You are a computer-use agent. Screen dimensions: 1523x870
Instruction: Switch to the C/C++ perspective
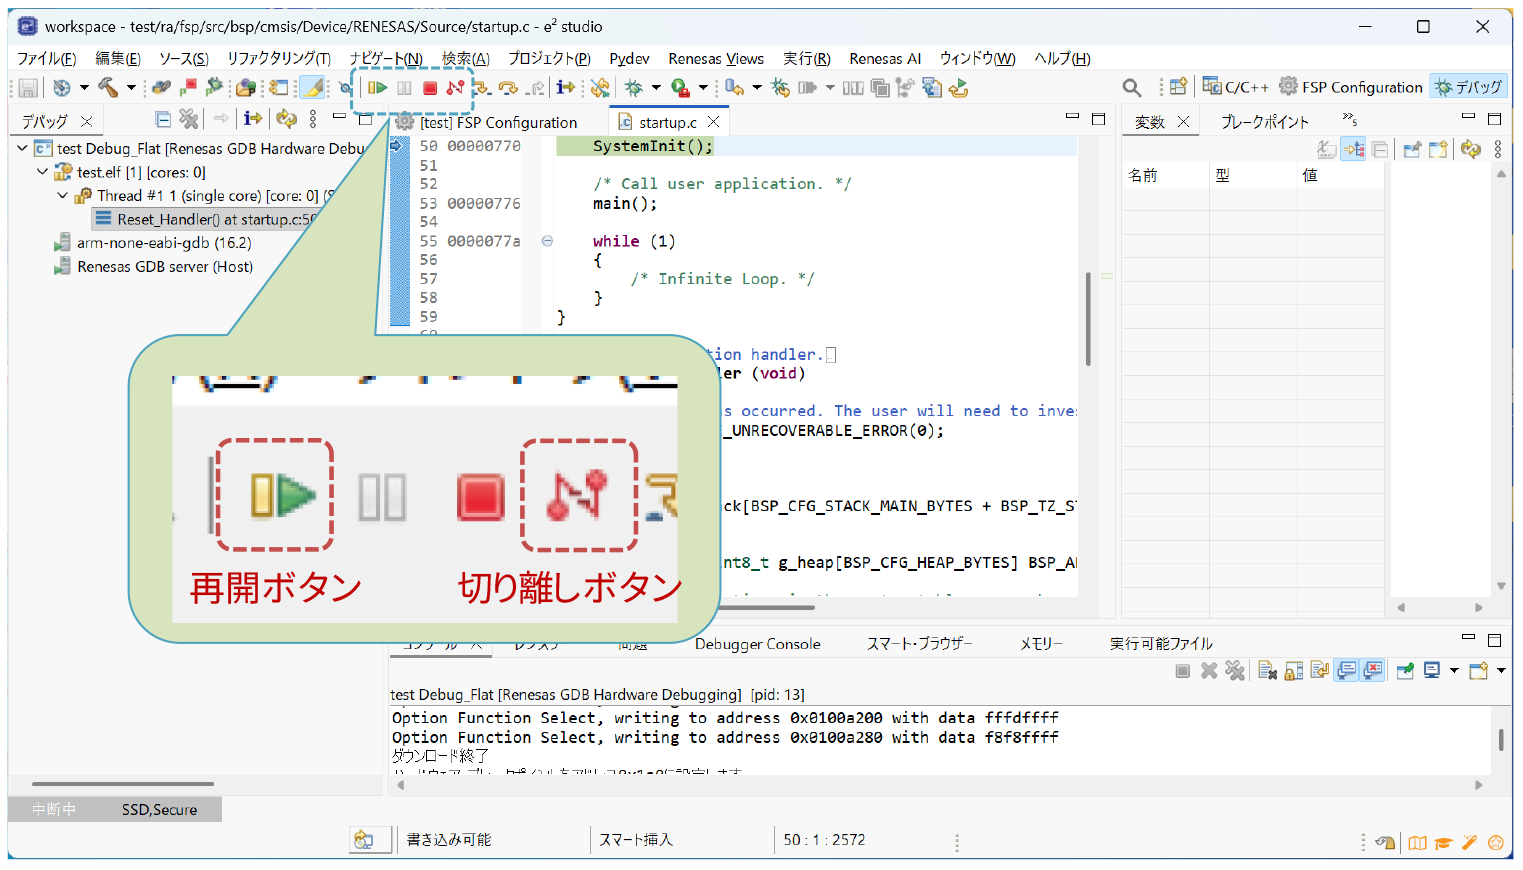1235,87
